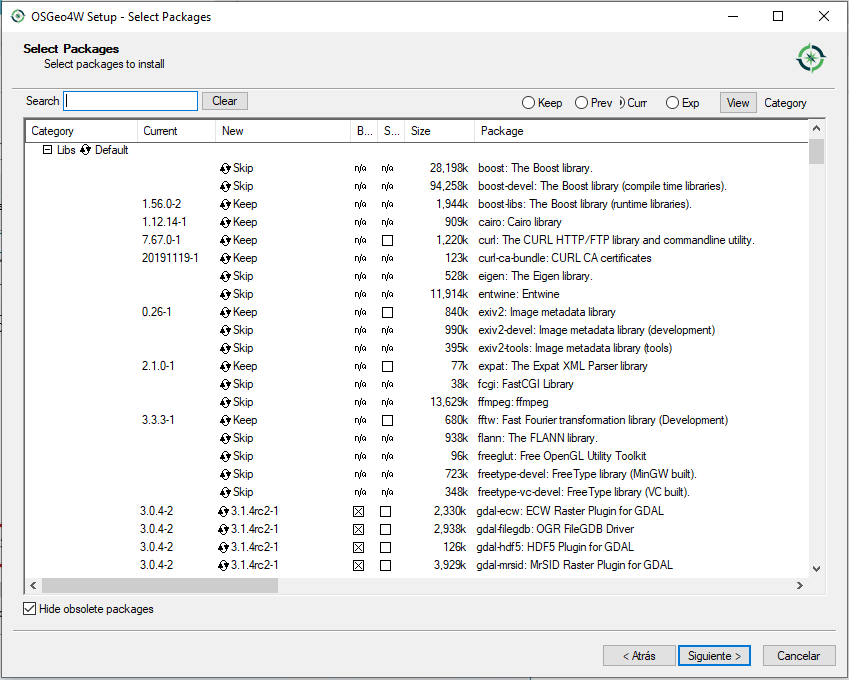849x680 pixels.
Task: Click the scroll right arrow of package list
Action: 800,585
